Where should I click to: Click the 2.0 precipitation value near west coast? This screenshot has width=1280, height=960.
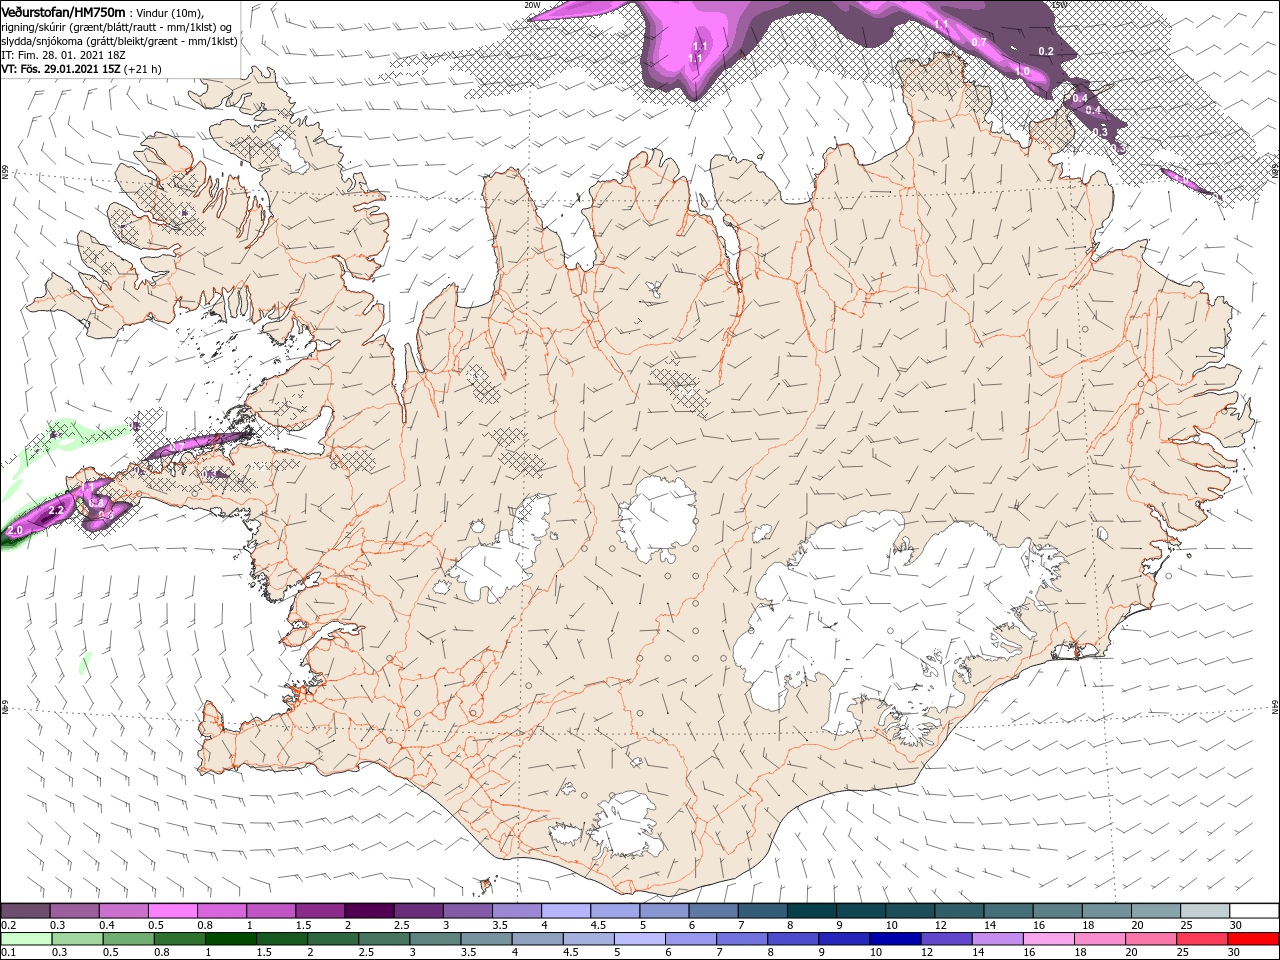15,529
